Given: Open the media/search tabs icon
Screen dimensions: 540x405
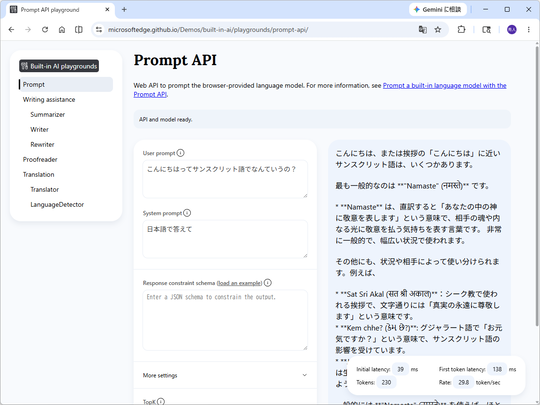Looking at the screenshot, I should coord(486,30).
